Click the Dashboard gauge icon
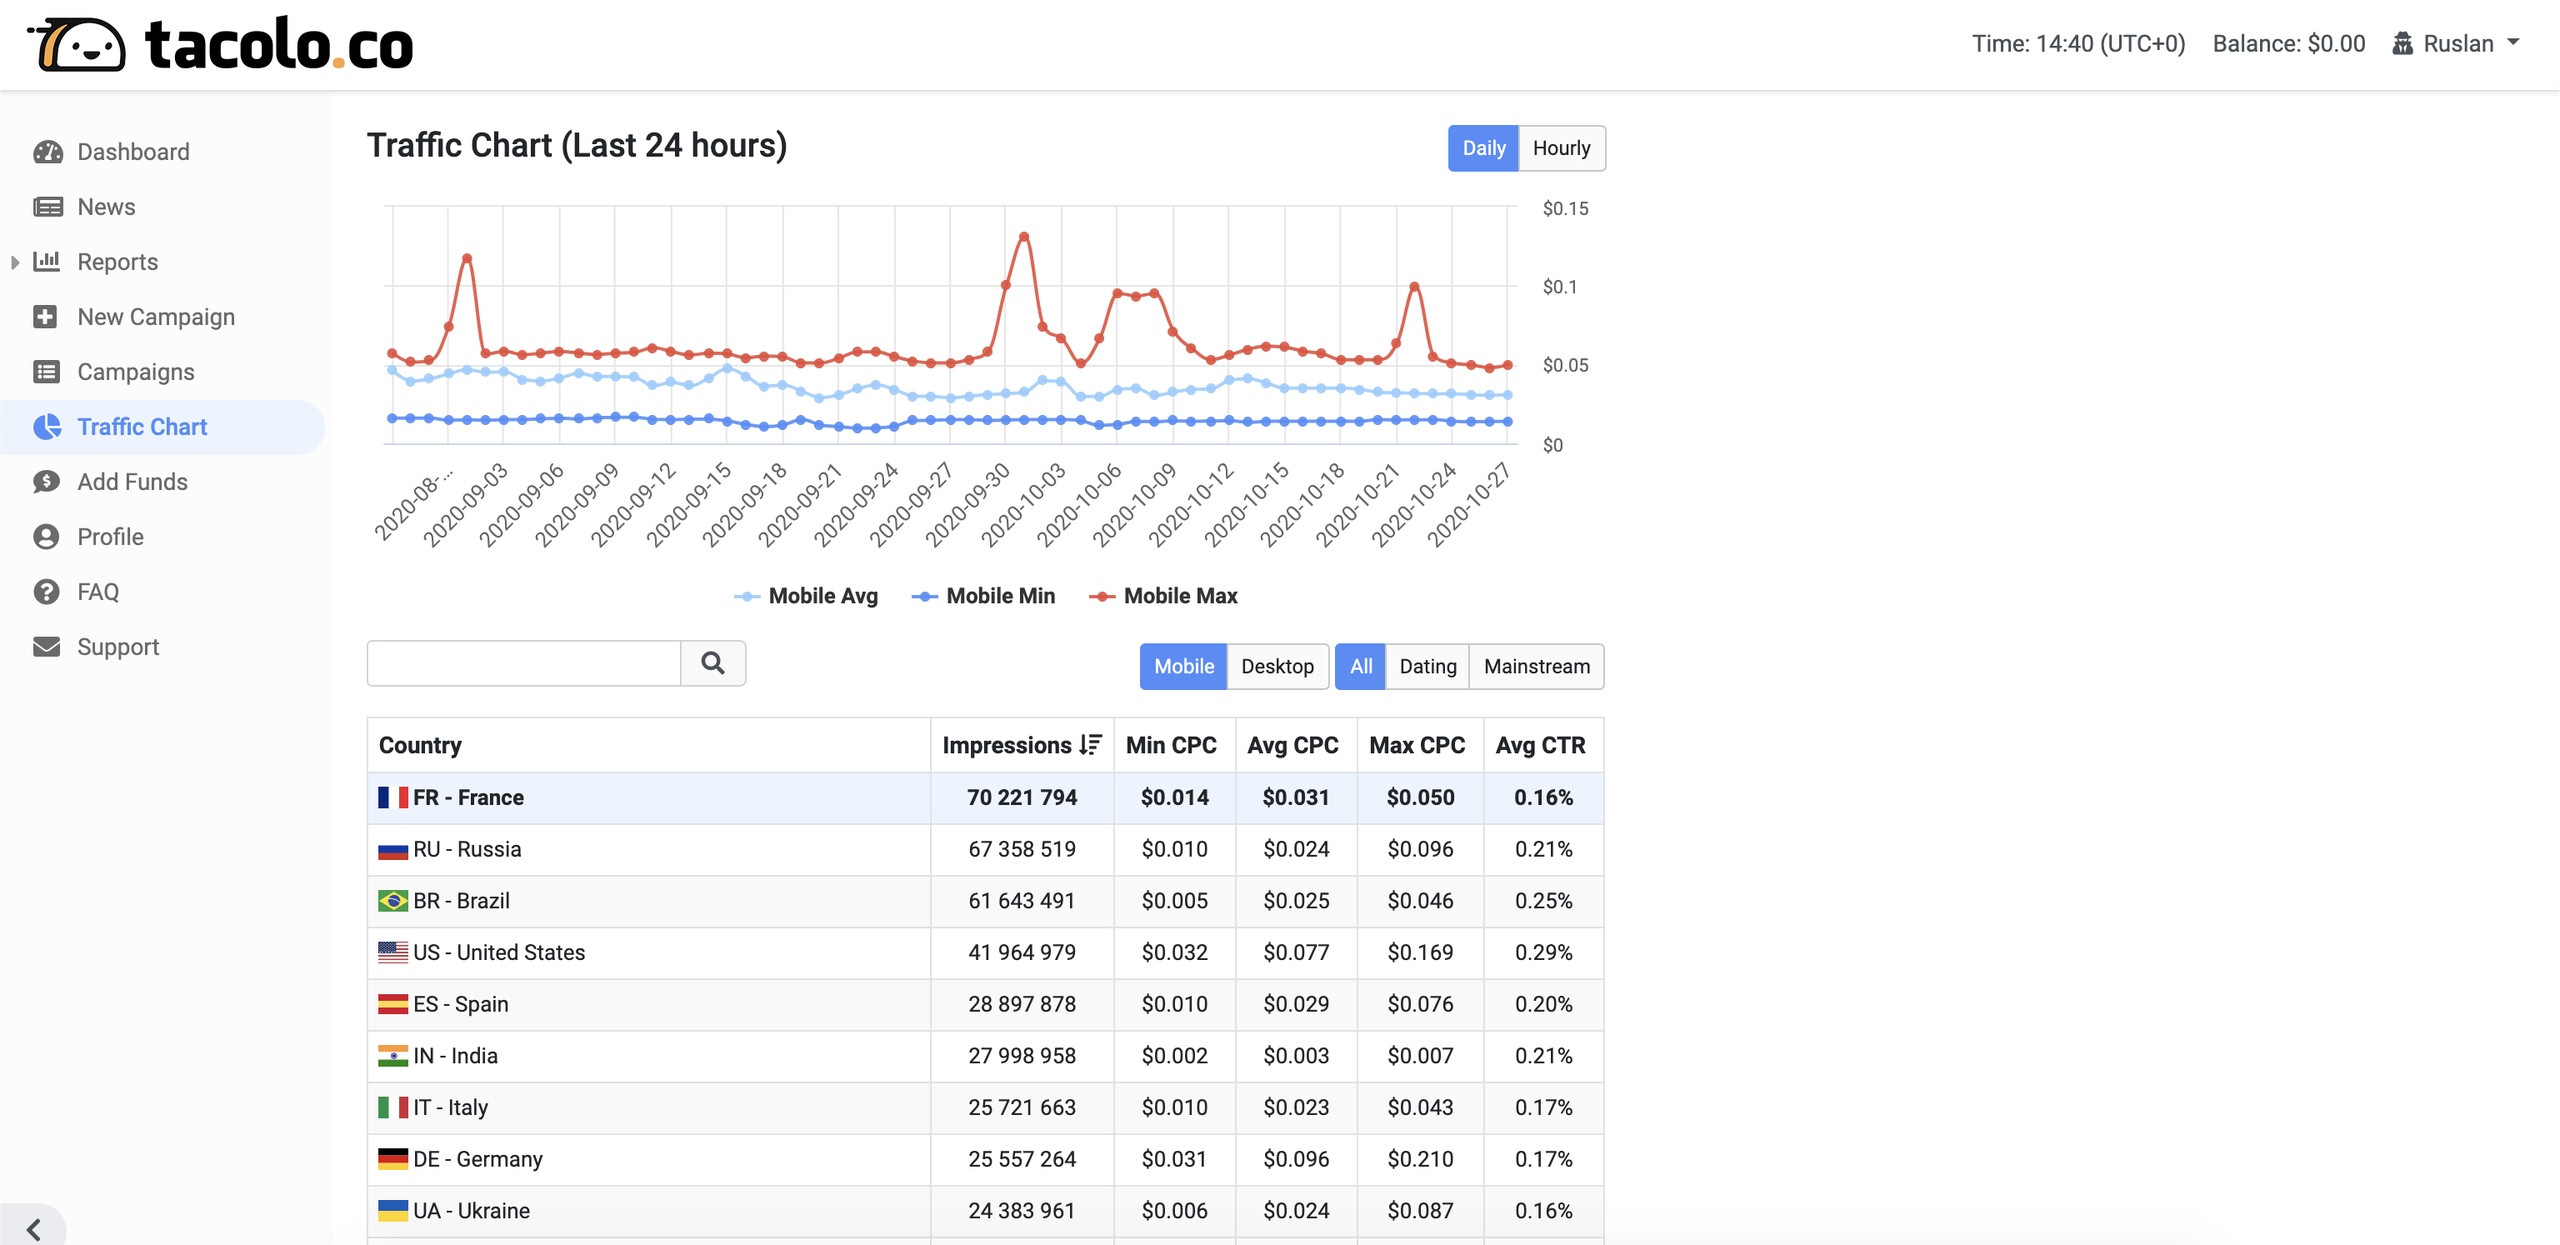Viewport: 2560px width, 1245px height. tap(47, 152)
